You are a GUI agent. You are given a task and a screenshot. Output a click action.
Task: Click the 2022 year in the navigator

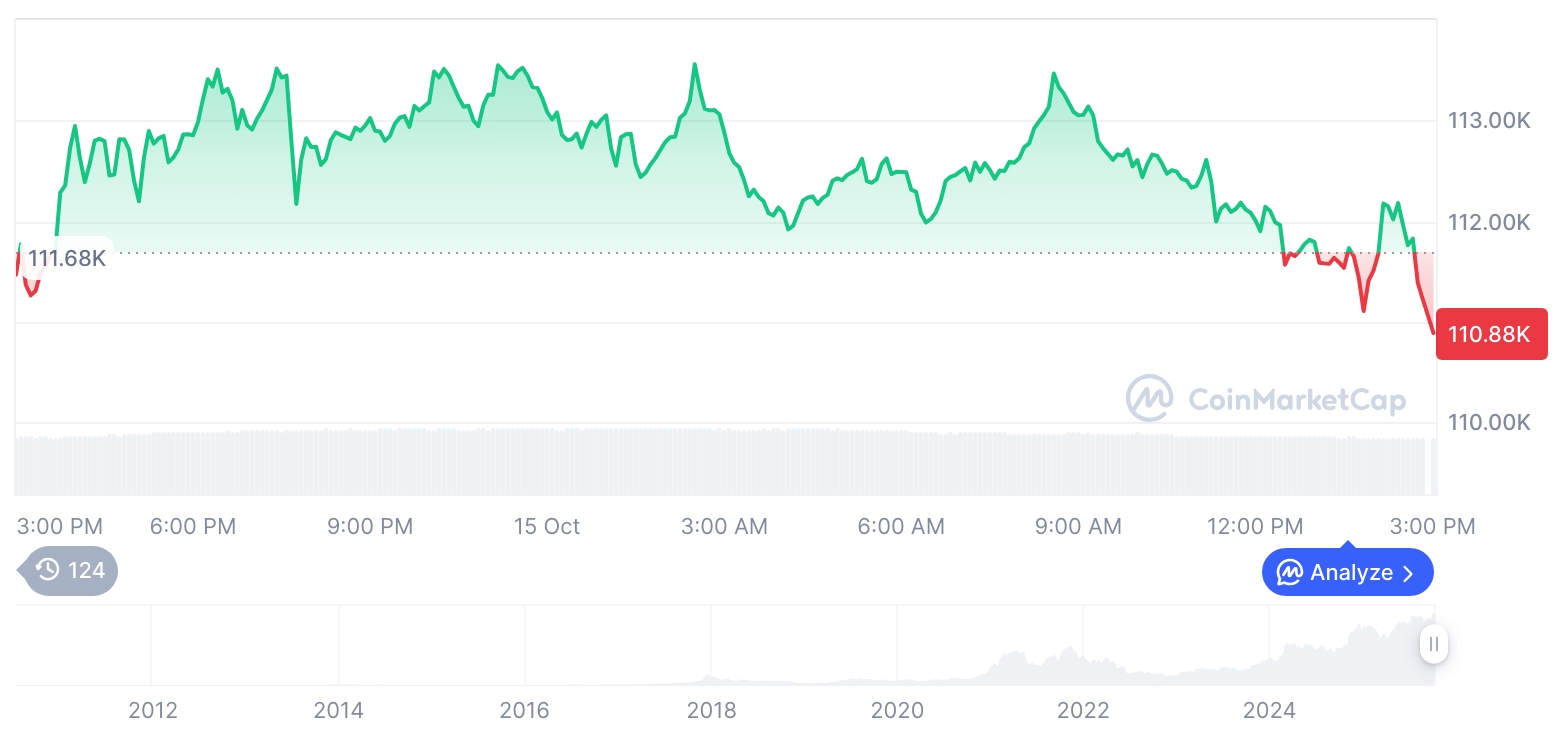click(x=1083, y=710)
